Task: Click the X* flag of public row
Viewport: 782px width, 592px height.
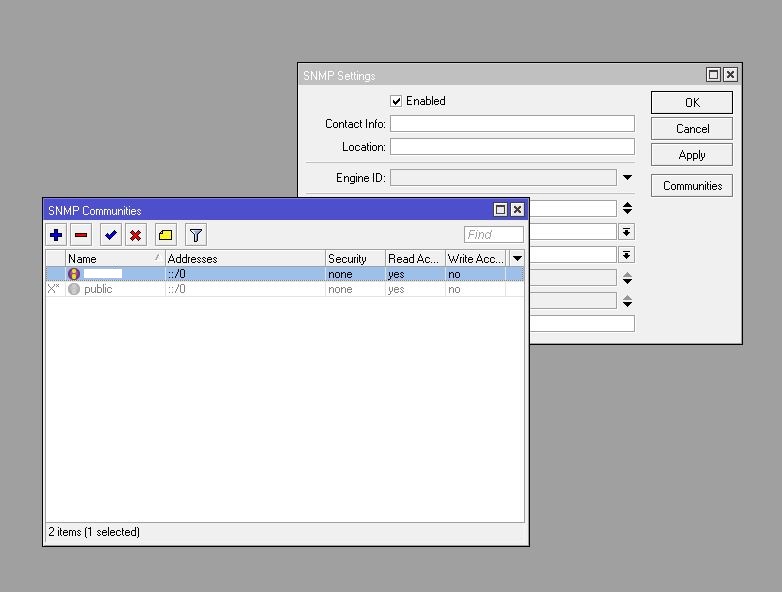Action: [x=54, y=289]
